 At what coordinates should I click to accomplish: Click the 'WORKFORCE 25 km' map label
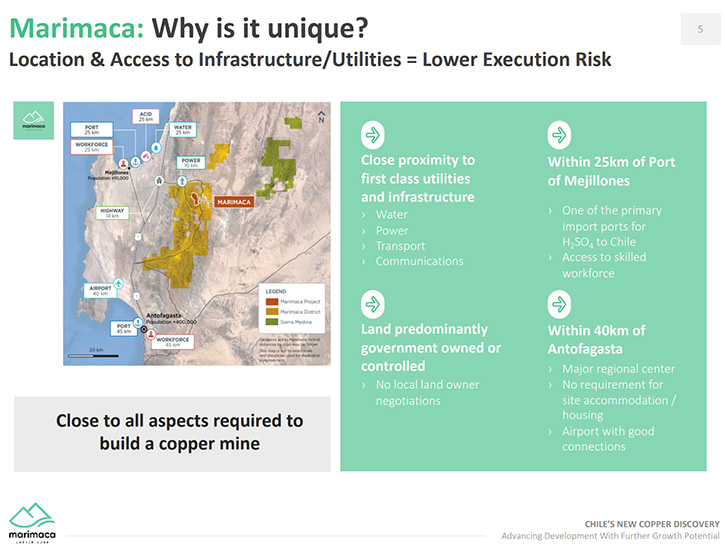pyautogui.click(x=92, y=147)
